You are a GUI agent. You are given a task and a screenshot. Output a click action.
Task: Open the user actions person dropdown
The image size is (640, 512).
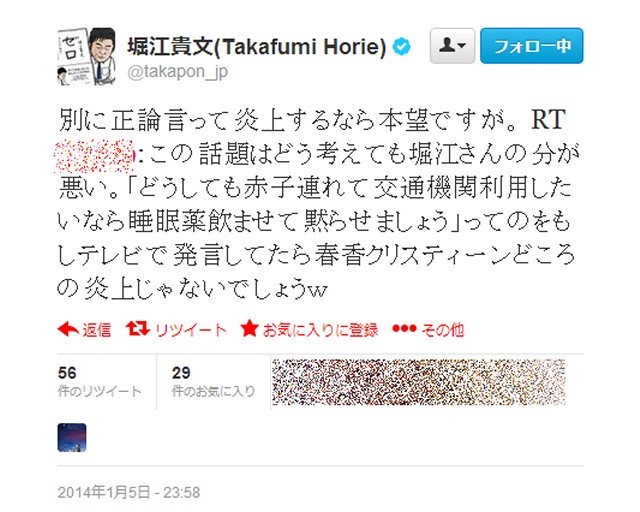click(x=452, y=46)
